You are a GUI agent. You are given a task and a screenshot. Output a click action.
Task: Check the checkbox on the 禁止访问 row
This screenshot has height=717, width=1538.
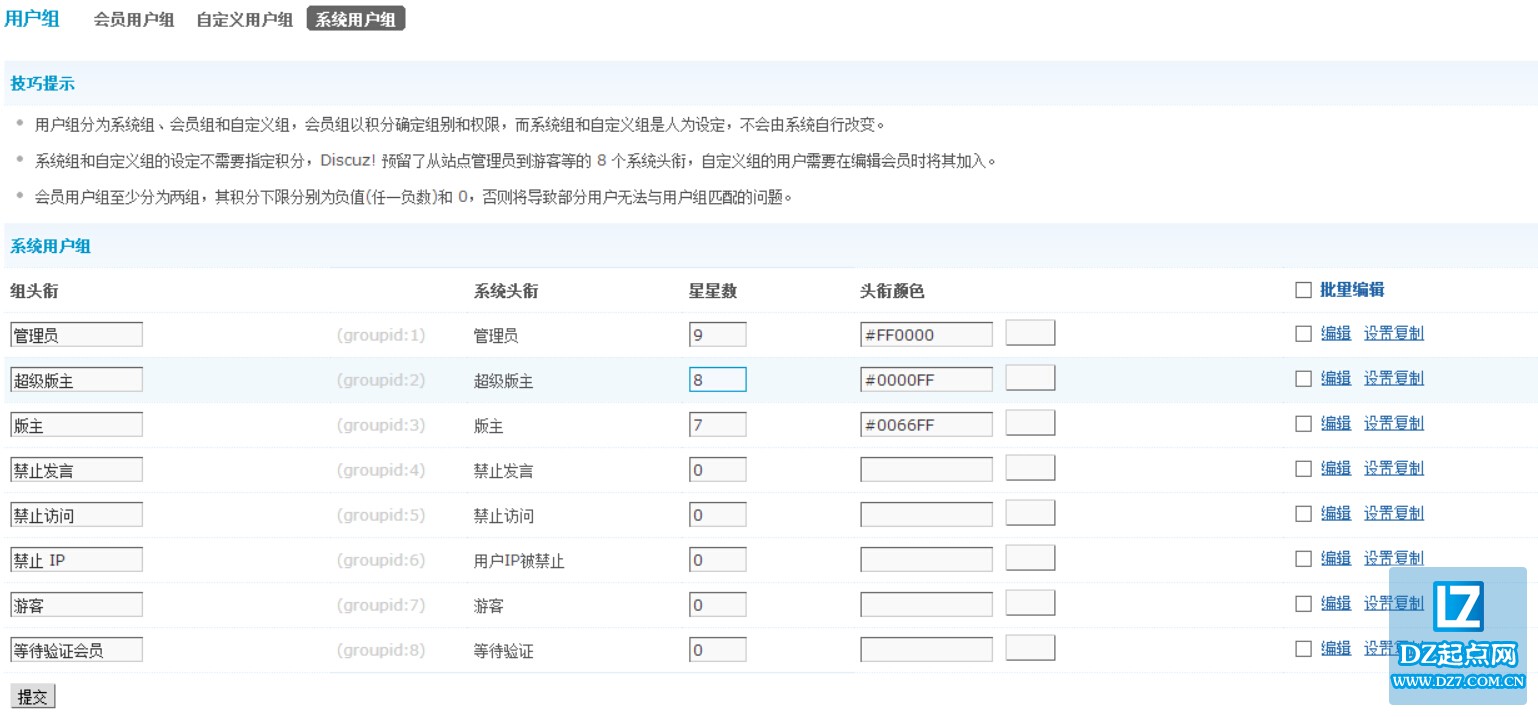coord(1303,513)
